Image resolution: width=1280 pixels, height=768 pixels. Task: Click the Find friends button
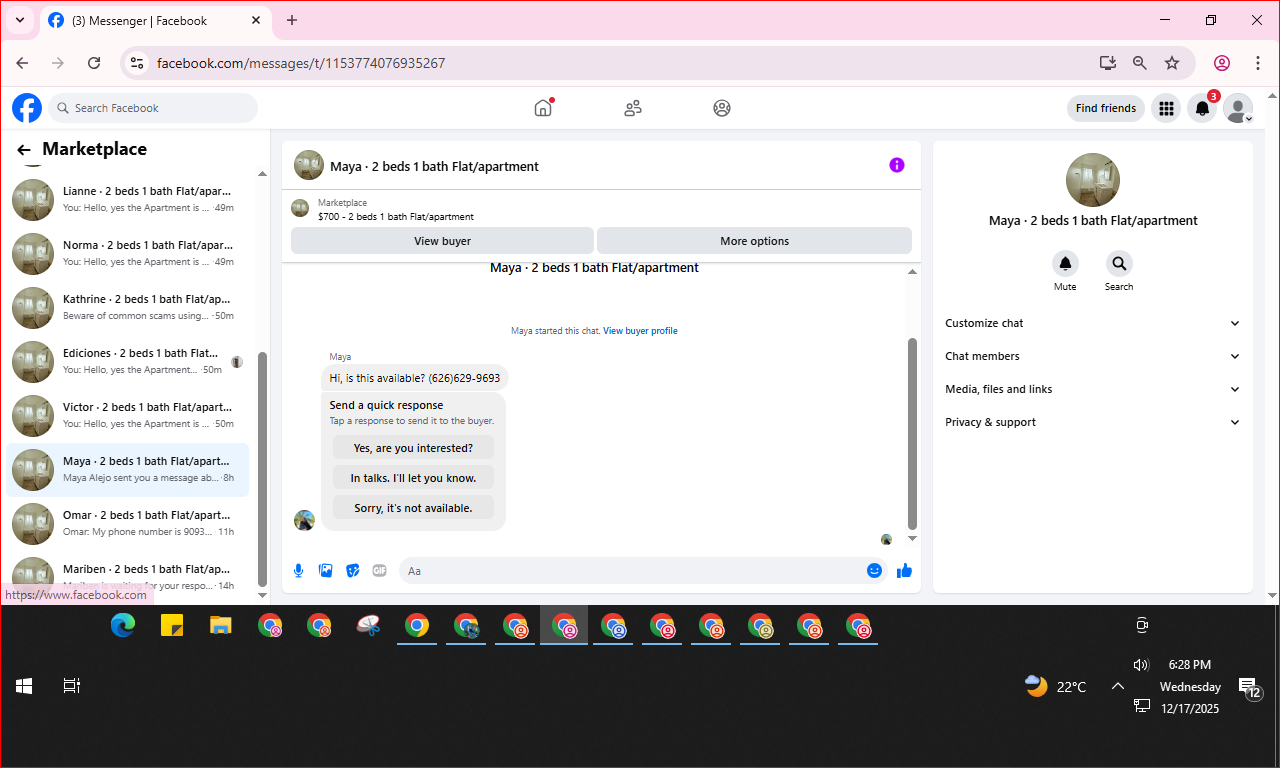click(1106, 108)
